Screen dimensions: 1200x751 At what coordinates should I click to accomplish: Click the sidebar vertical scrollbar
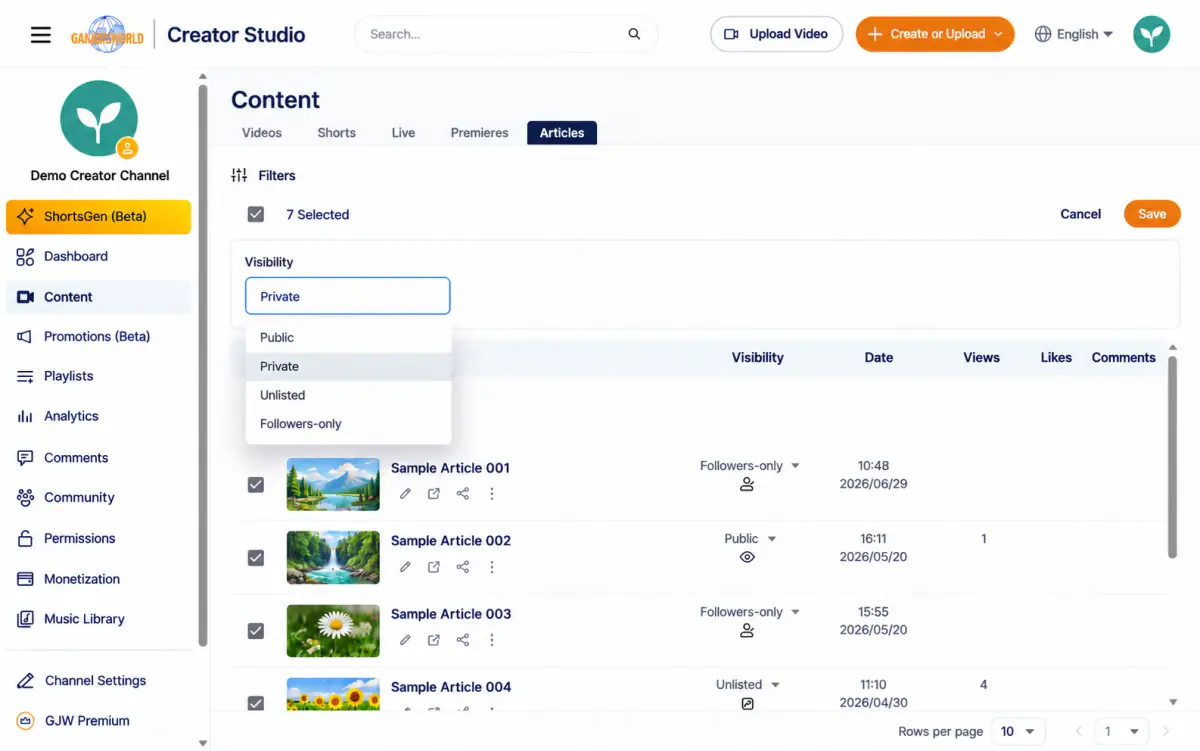pyautogui.click(x=203, y=365)
